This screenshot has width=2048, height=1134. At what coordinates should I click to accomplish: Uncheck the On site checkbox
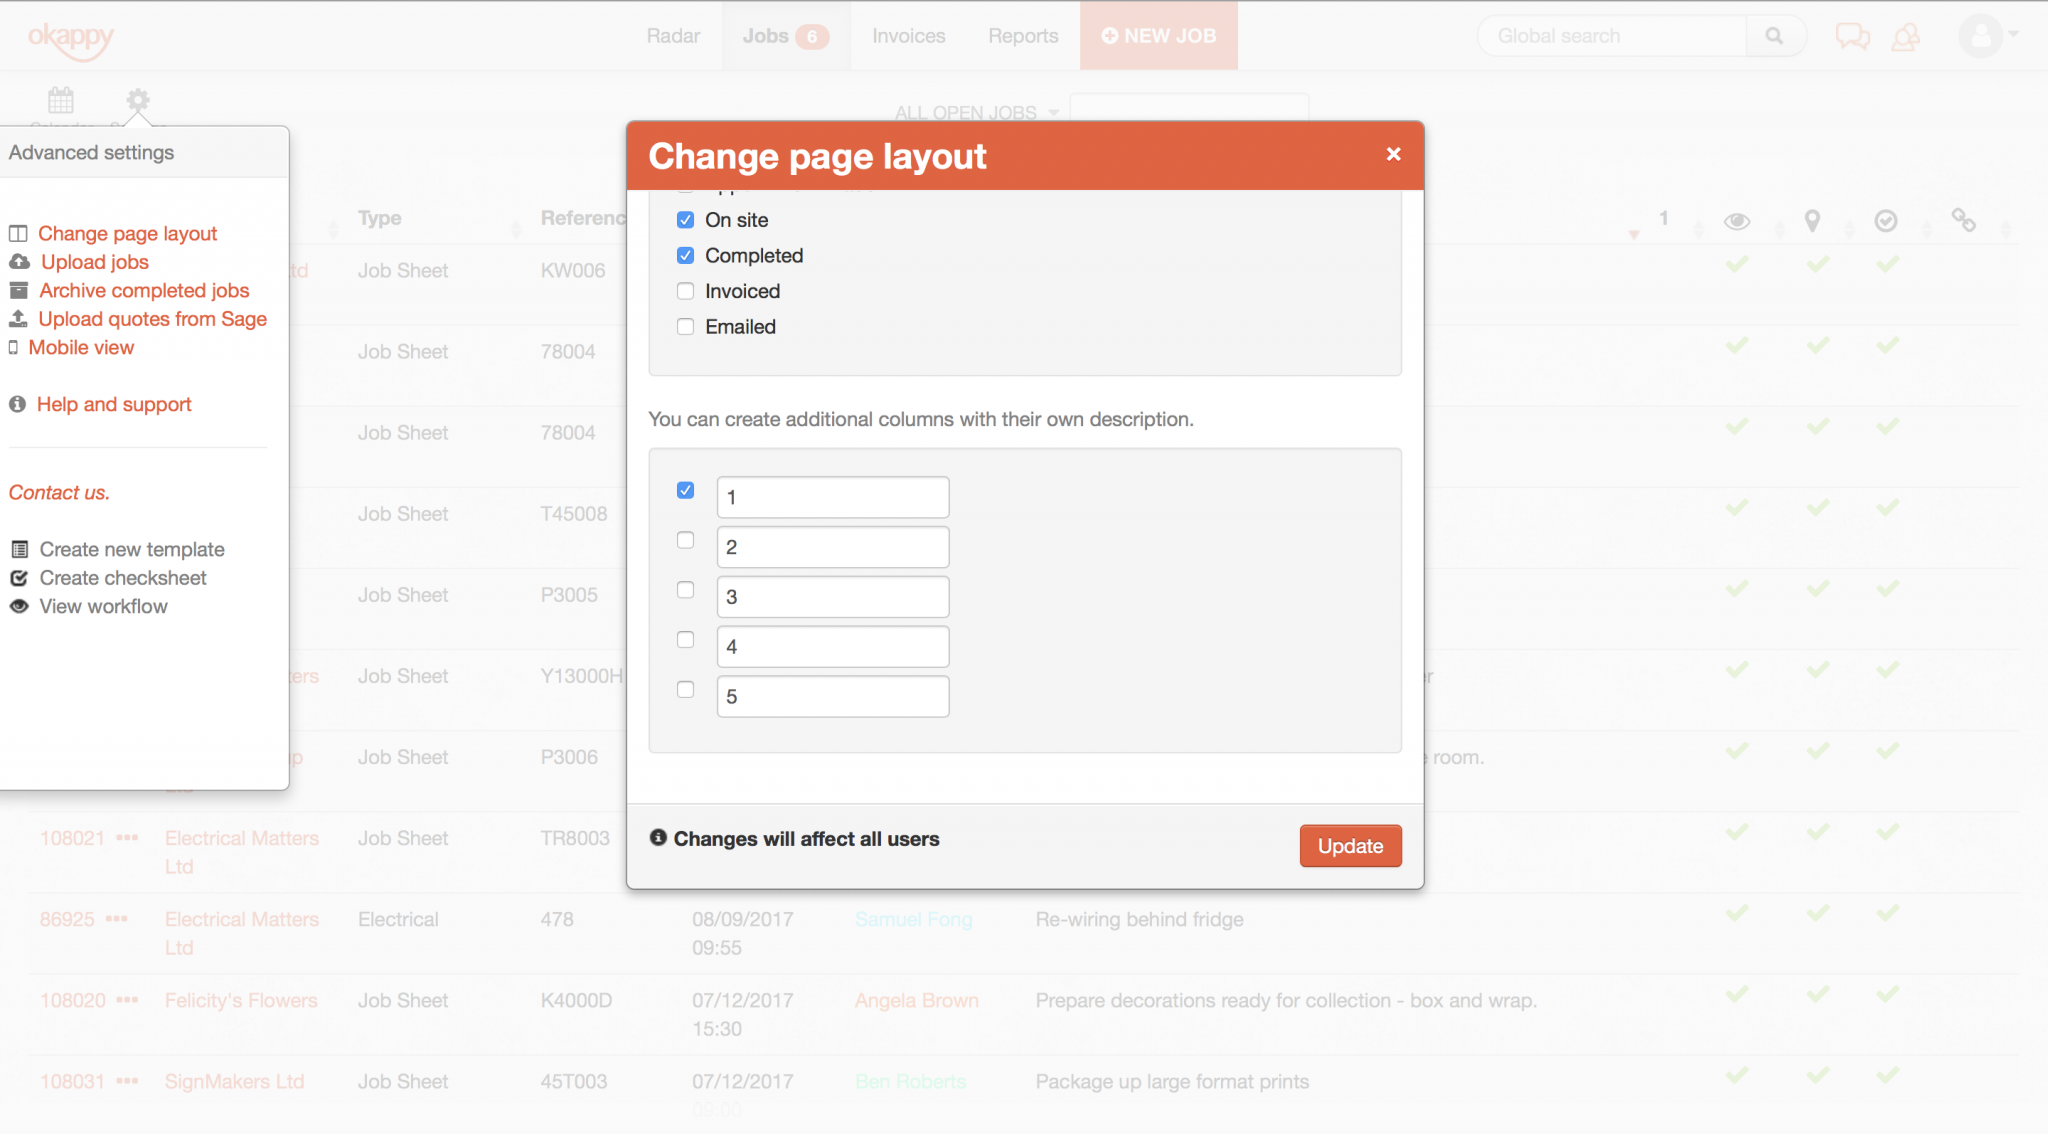pyautogui.click(x=685, y=220)
